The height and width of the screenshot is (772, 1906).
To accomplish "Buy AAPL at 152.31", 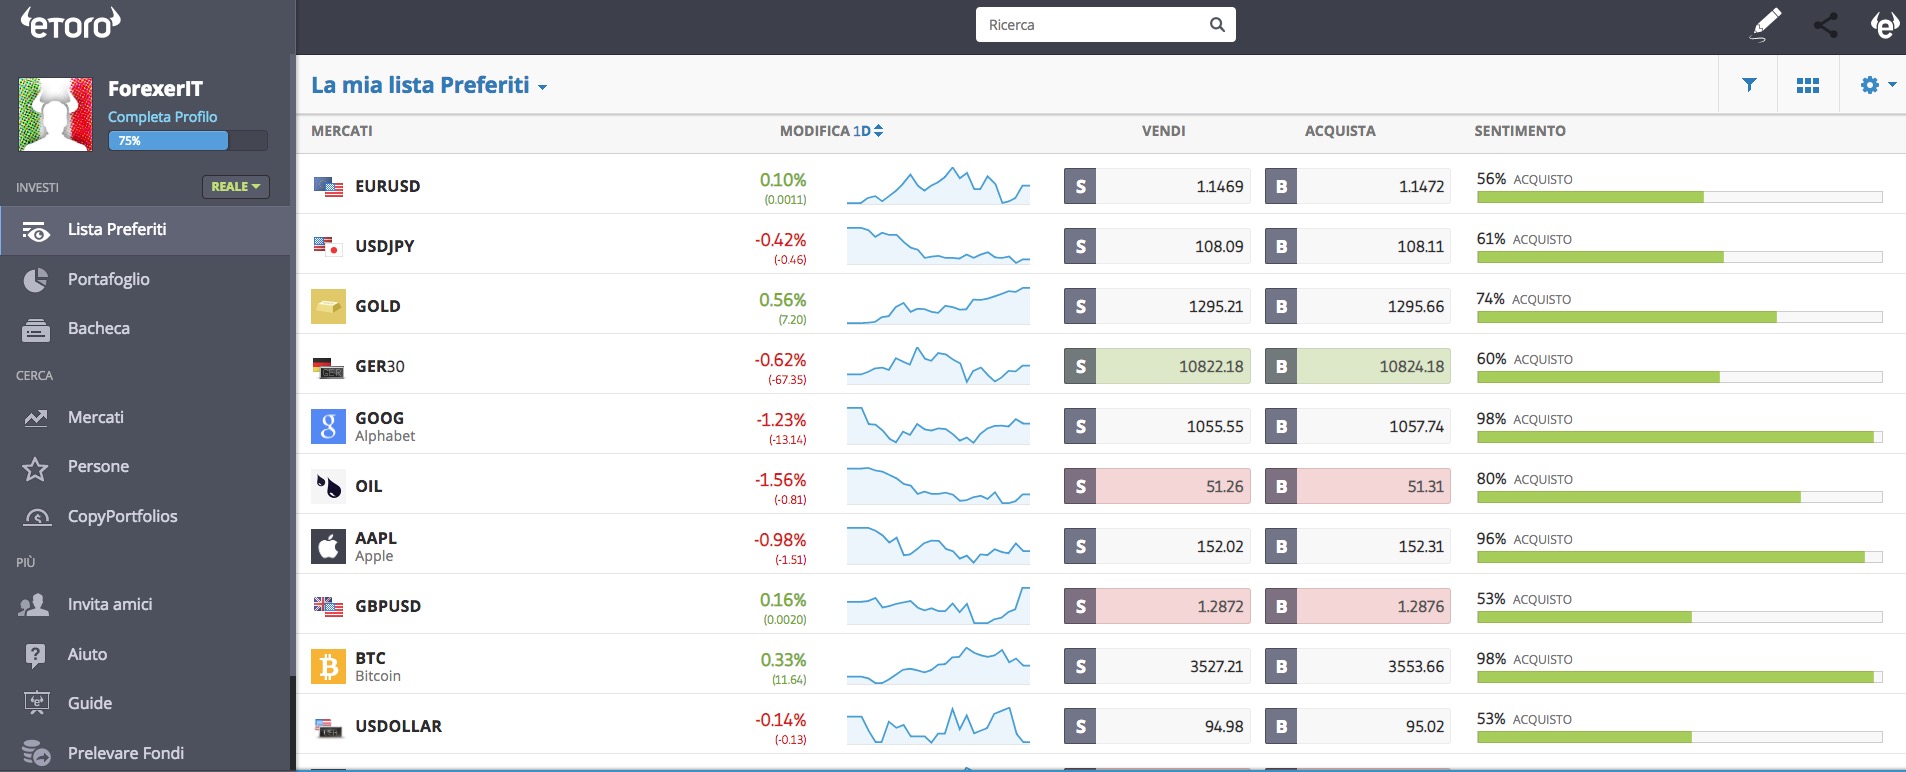I will tap(1358, 546).
